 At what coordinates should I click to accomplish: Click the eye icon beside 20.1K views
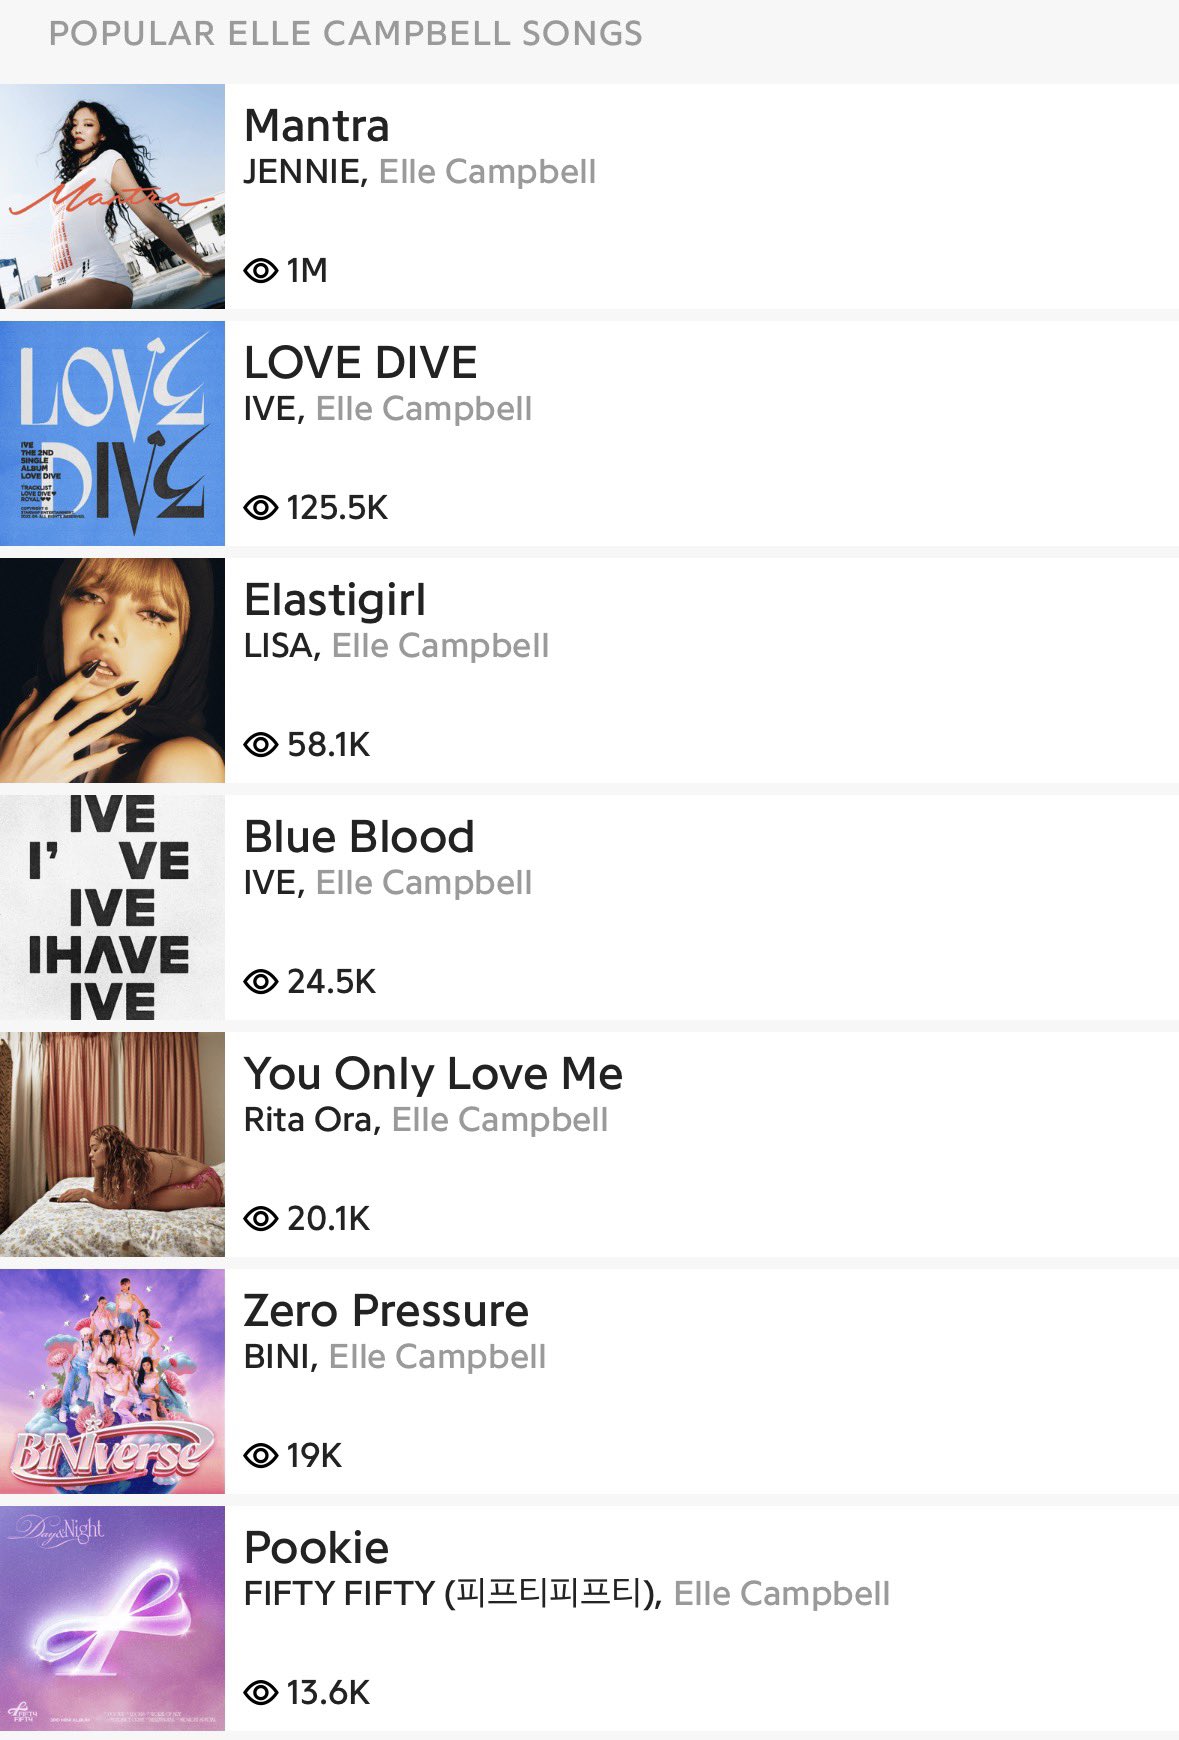pyautogui.click(x=261, y=1218)
